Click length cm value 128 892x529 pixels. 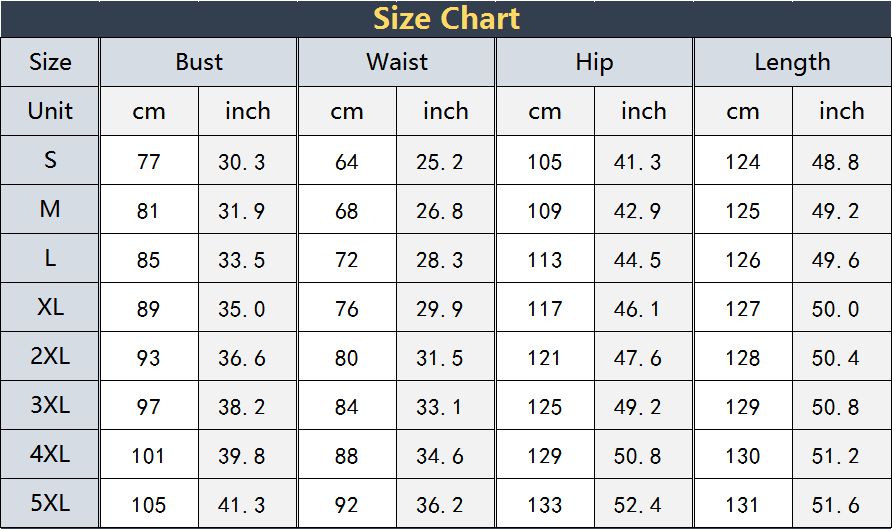point(743,358)
